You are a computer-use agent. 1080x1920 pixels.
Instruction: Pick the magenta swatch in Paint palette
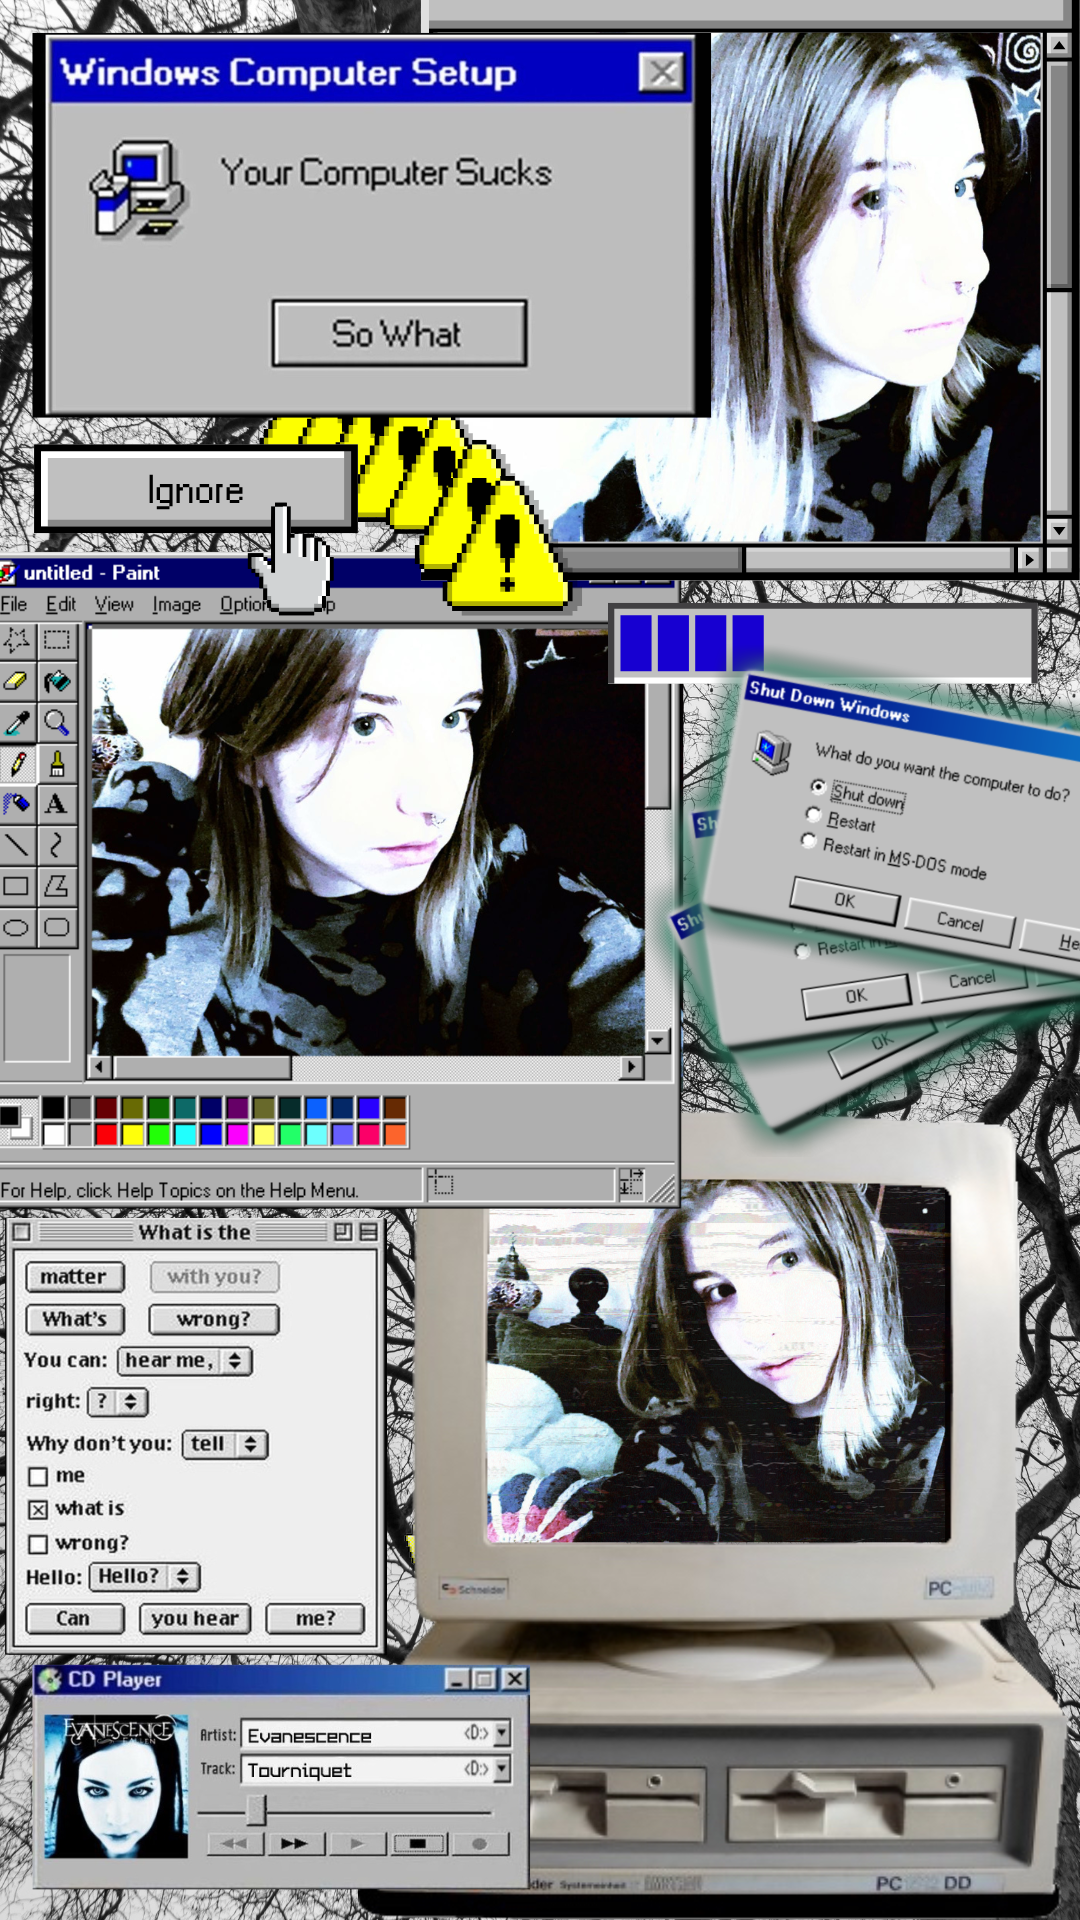coord(237,1134)
